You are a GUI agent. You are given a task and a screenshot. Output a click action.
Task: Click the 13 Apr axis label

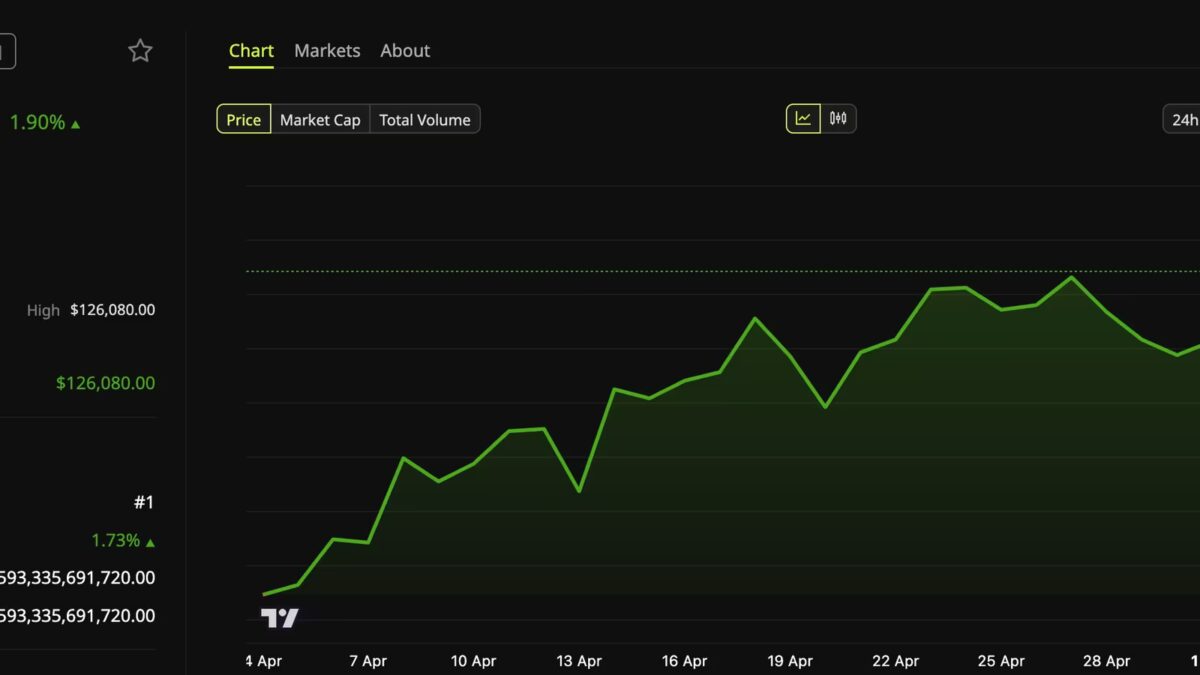coord(579,661)
